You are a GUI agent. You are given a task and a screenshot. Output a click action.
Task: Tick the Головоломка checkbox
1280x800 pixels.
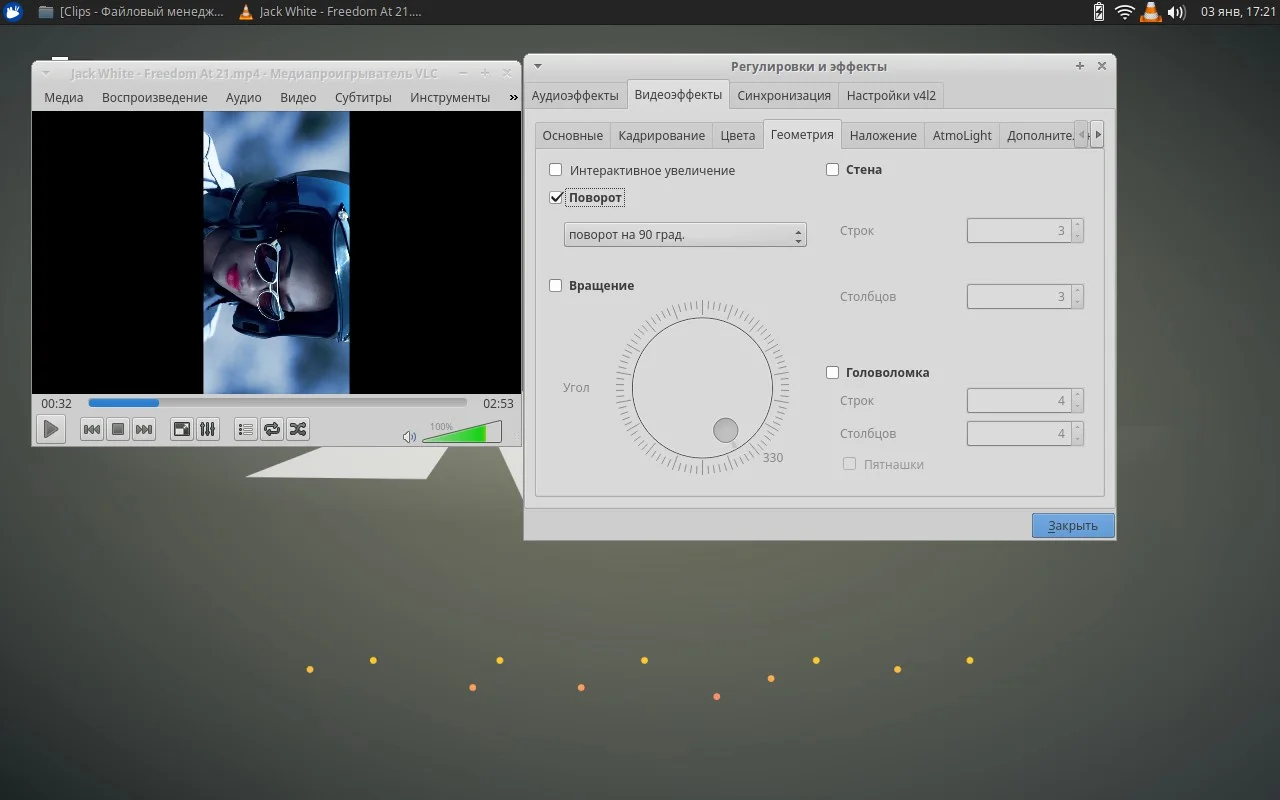pos(832,373)
